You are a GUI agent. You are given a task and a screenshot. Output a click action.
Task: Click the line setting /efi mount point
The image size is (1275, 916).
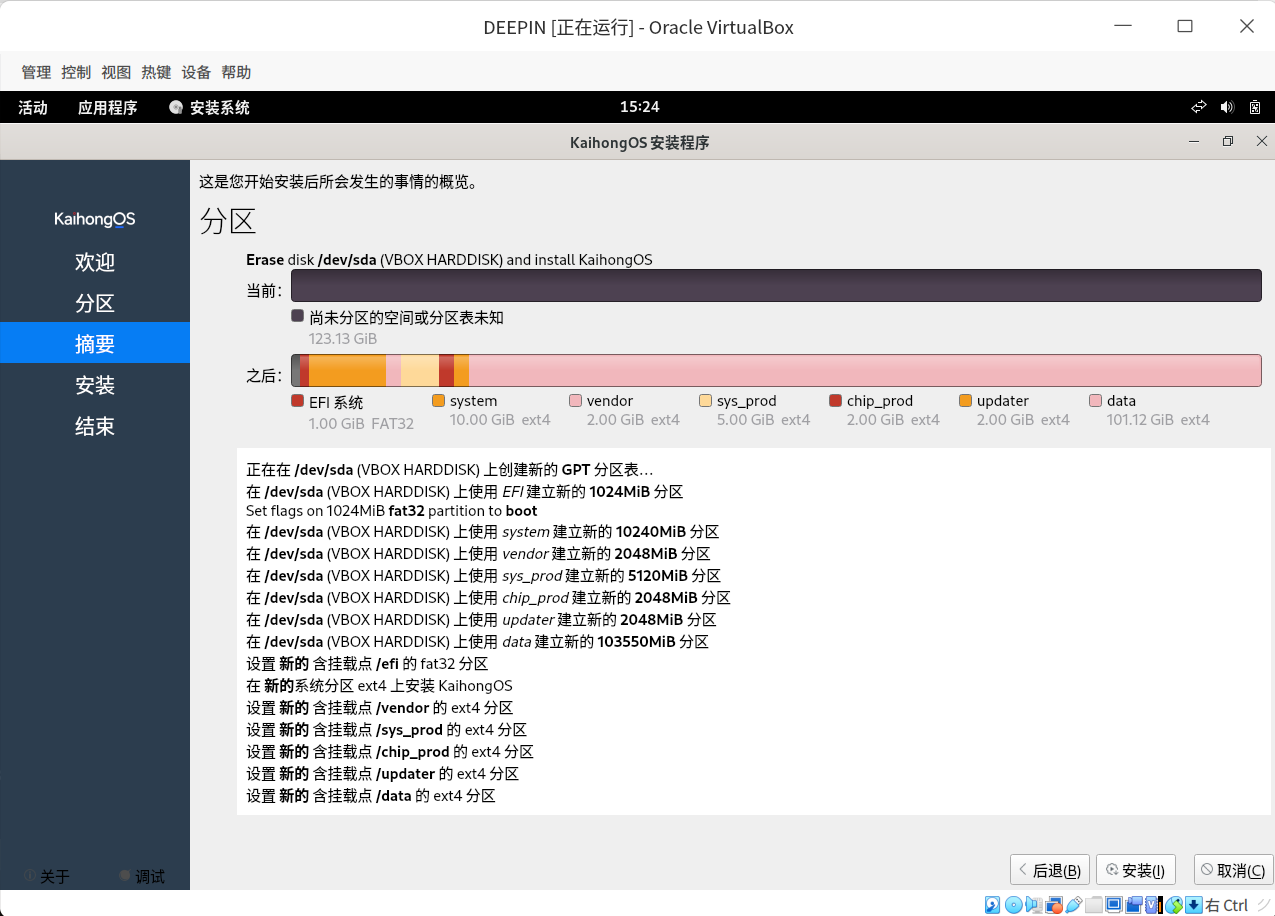[x=367, y=664]
